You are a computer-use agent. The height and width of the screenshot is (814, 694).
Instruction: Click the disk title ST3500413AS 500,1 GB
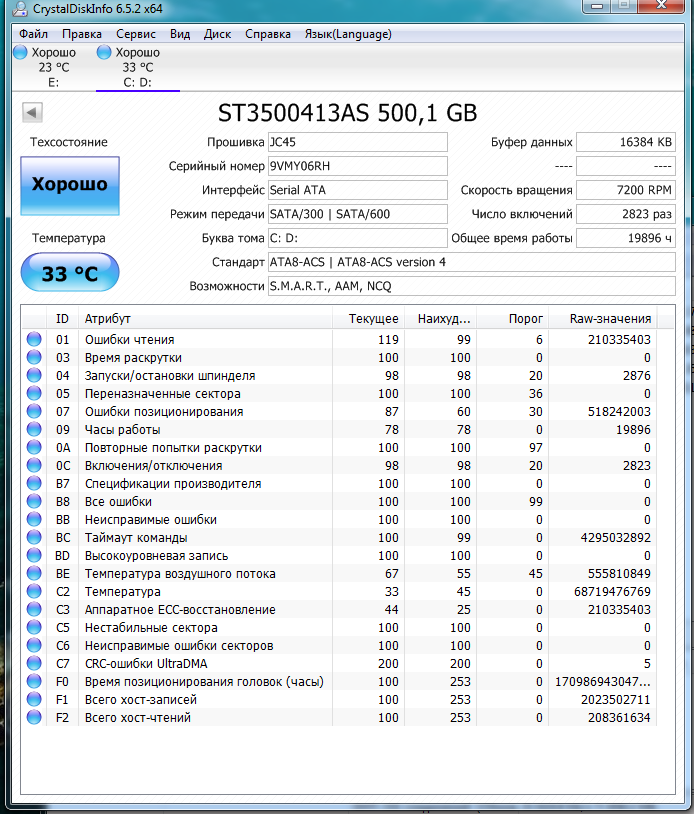point(347,113)
